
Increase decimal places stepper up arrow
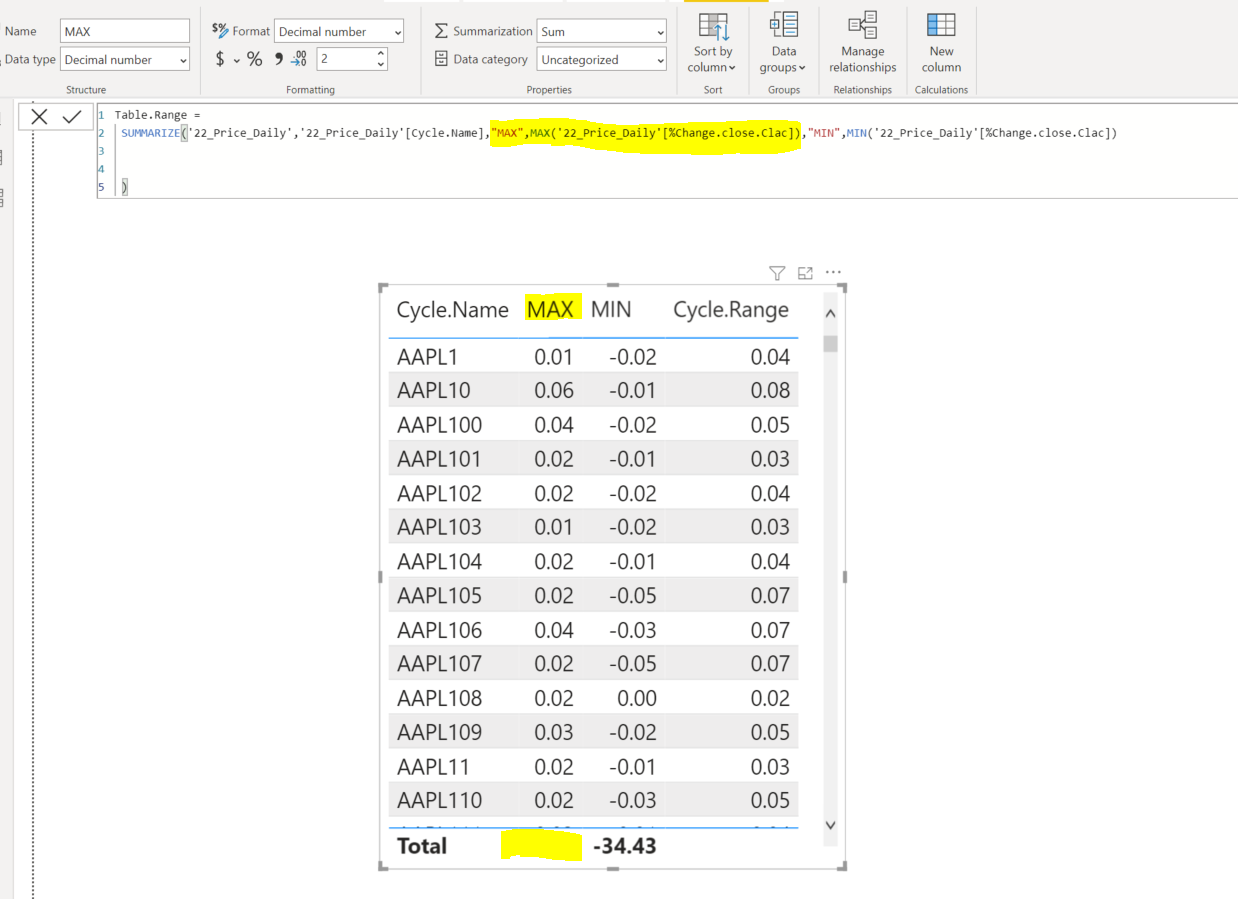tap(381, 54)
